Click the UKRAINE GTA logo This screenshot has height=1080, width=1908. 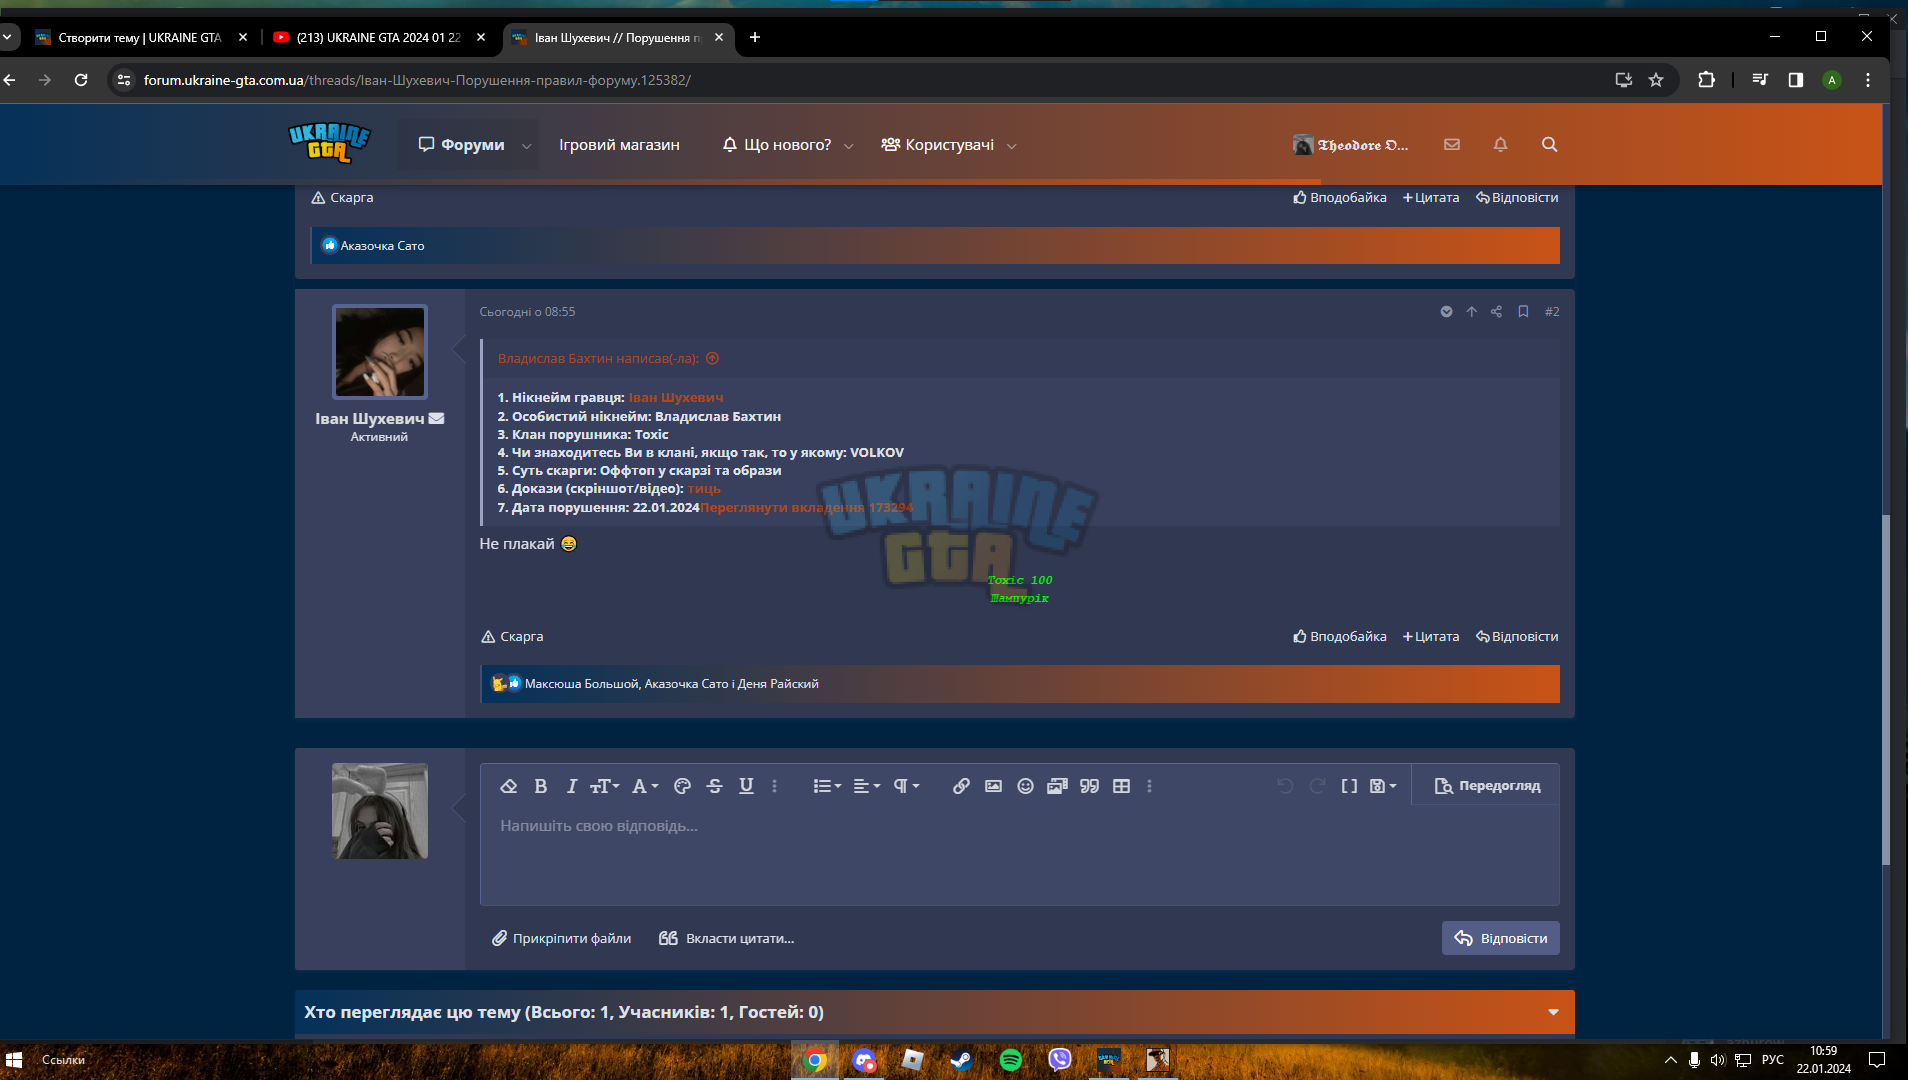click(329, 143)
